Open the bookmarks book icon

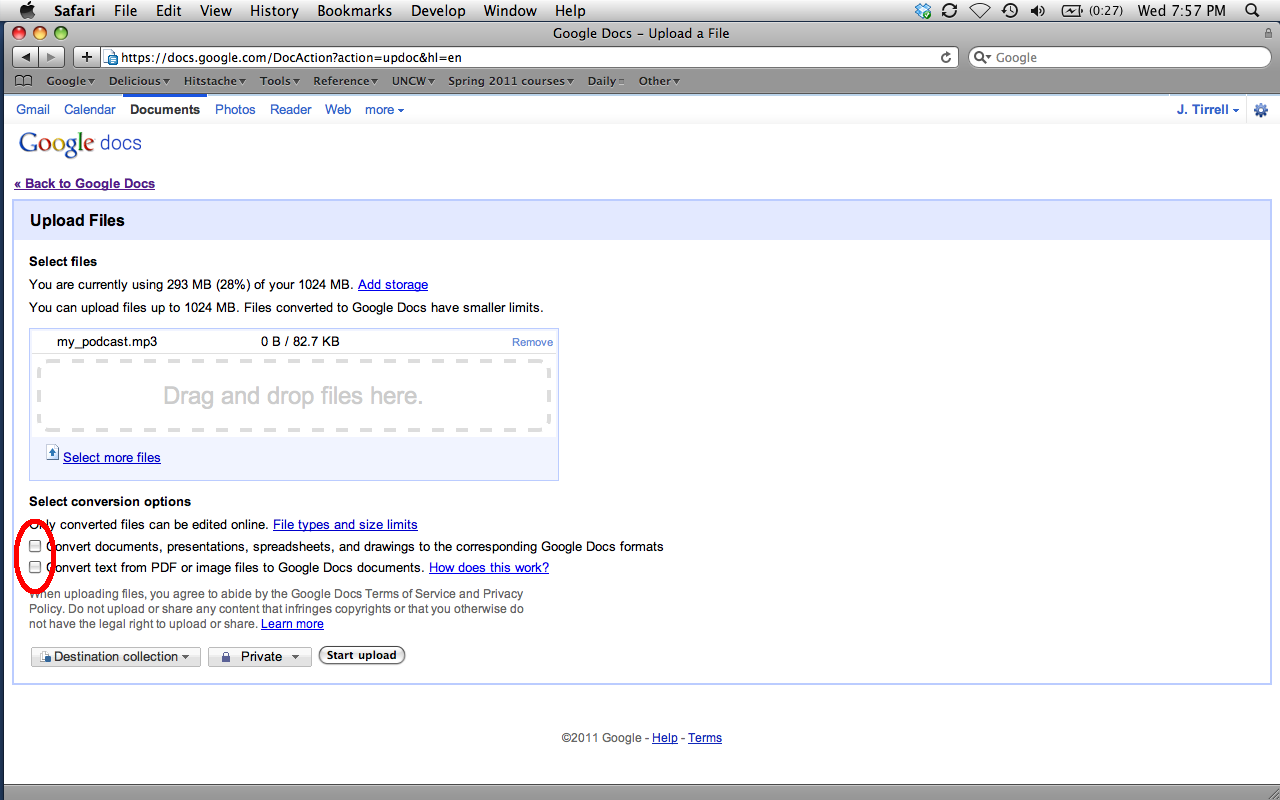click(x=24, y=81)
